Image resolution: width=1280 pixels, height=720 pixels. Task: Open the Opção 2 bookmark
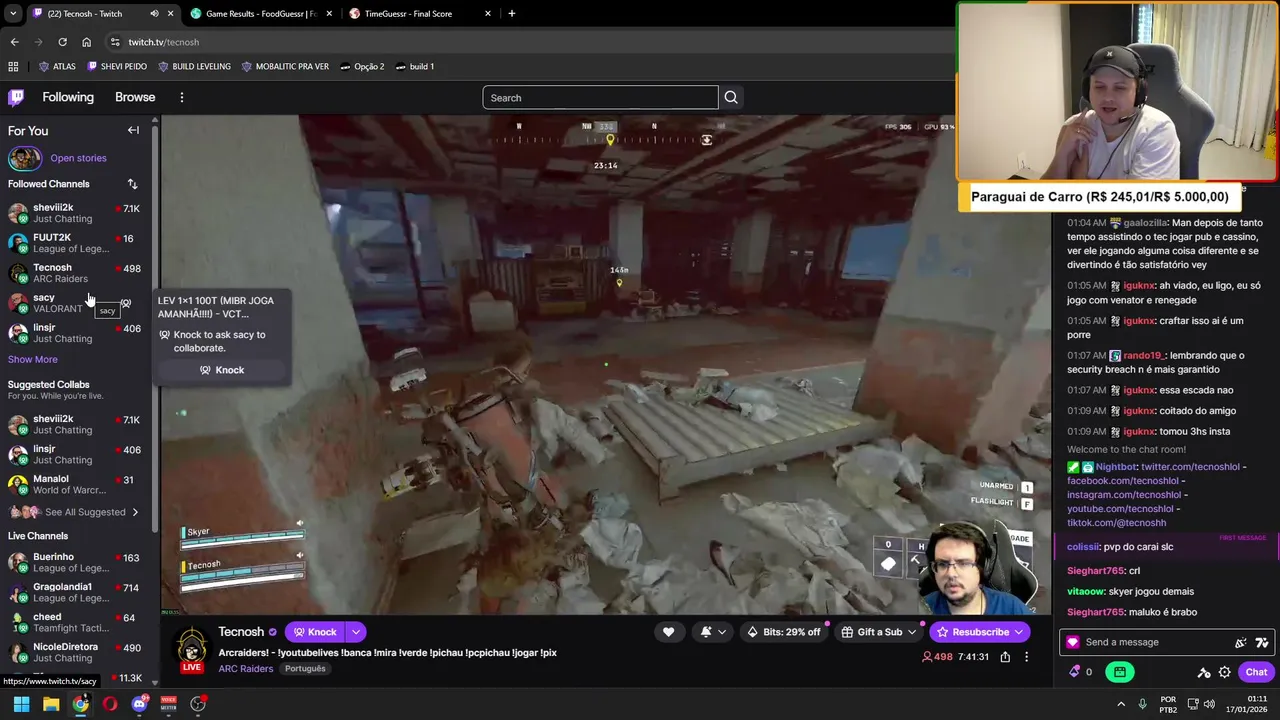(x=362, y=66)
